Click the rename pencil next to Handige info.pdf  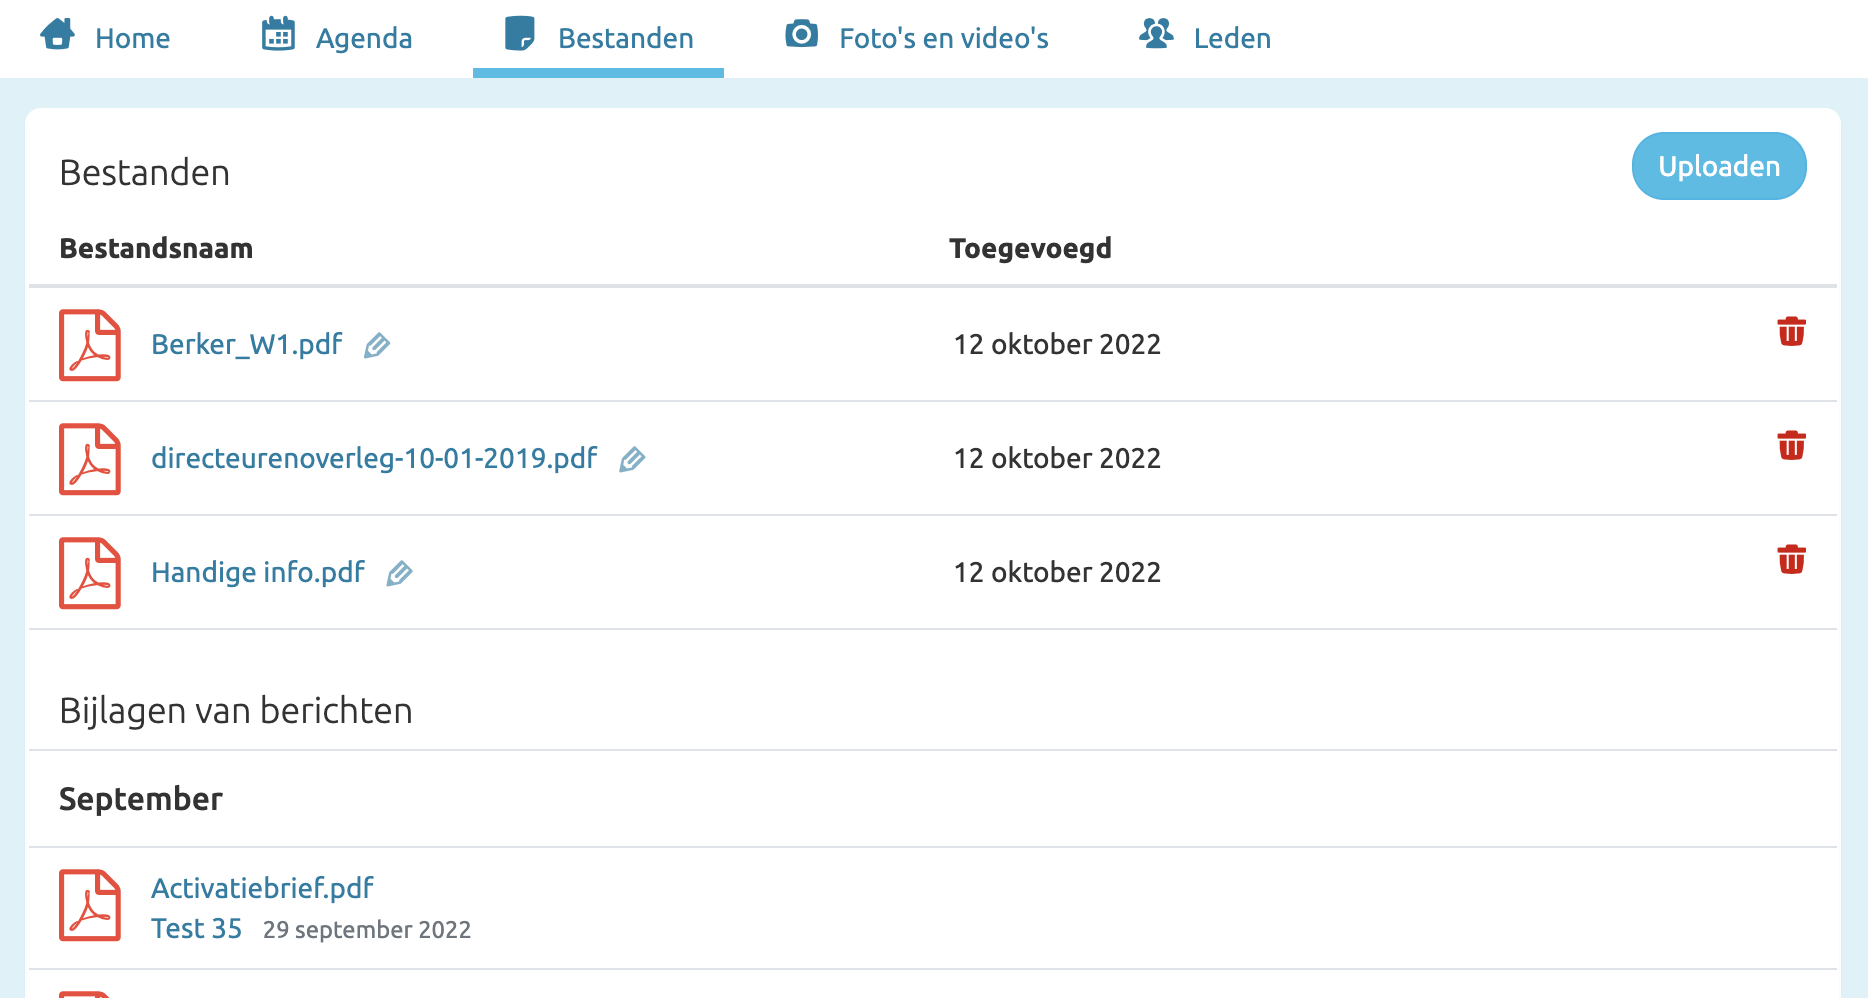tap(399, 574)
